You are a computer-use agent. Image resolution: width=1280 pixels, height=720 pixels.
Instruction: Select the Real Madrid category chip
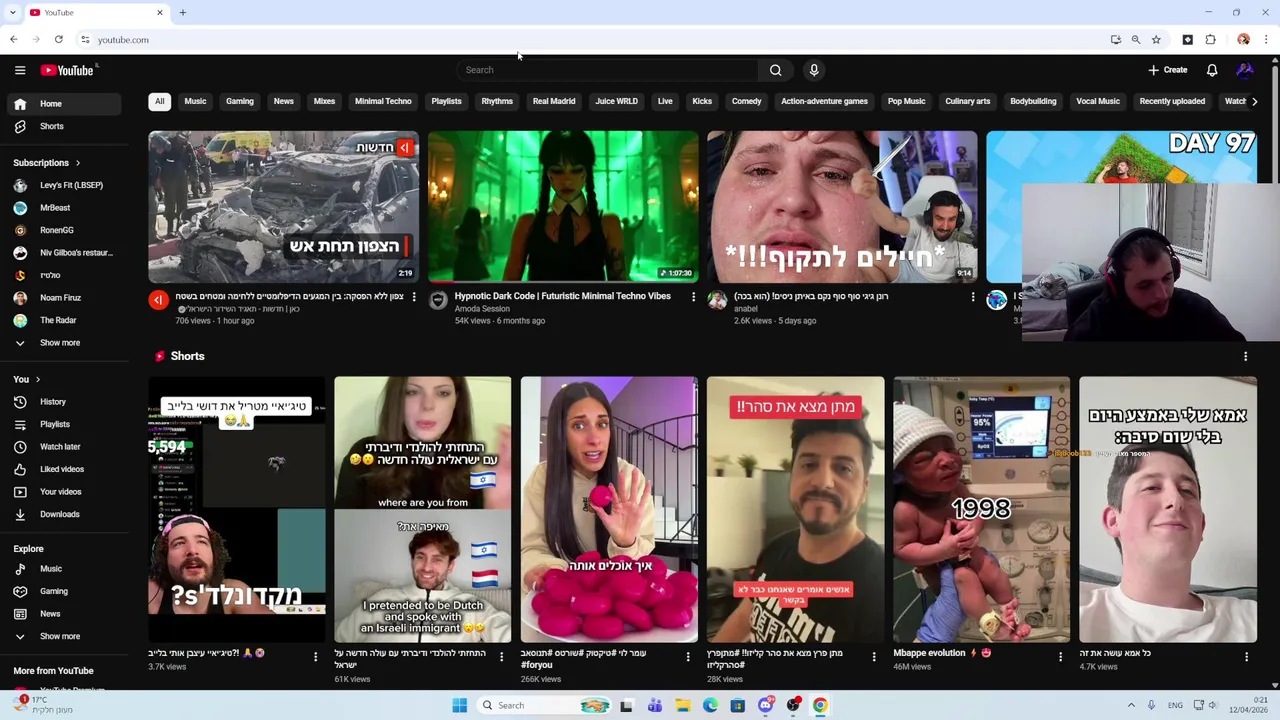click(554, 101)
